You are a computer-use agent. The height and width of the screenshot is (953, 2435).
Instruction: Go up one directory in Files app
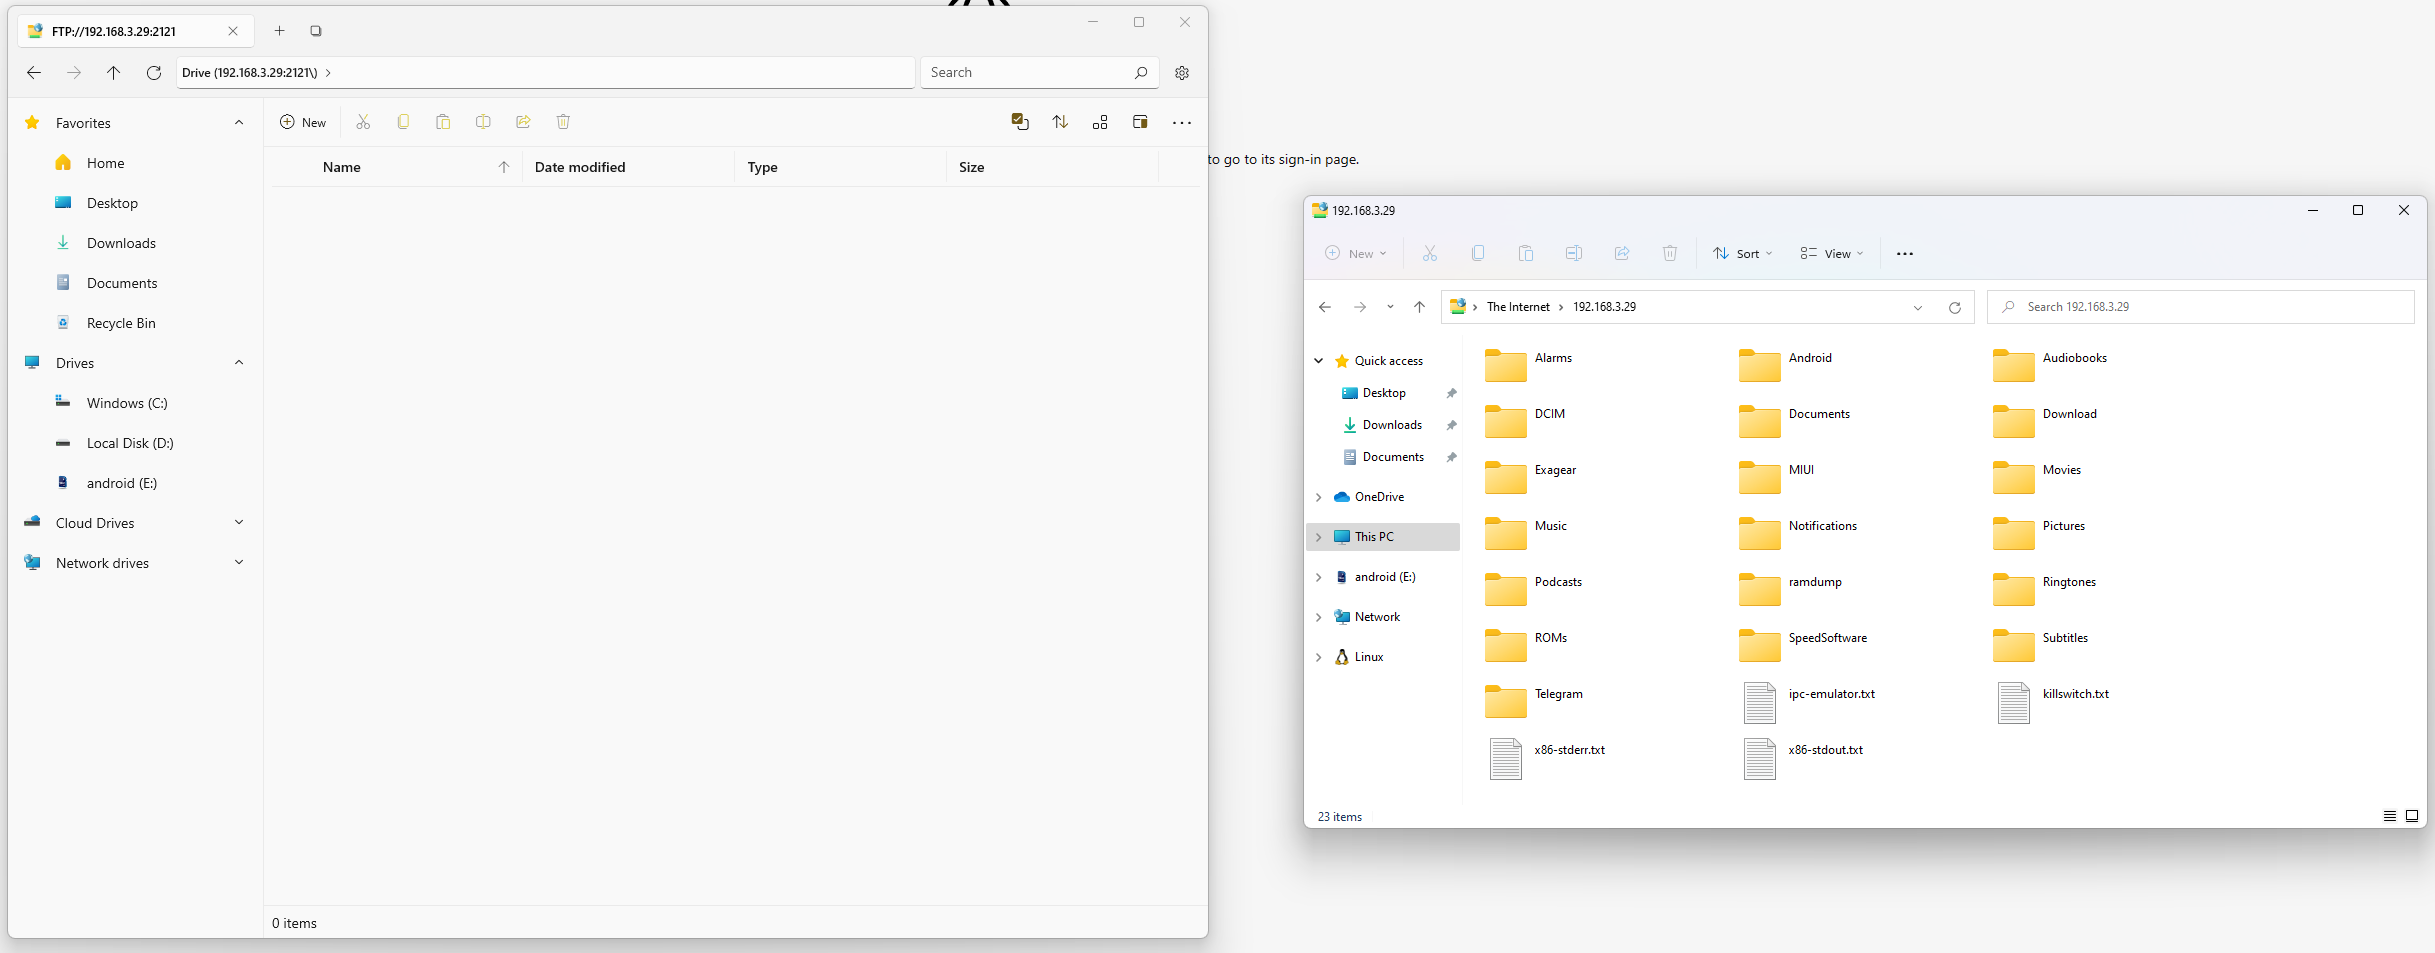click(114, 73)
